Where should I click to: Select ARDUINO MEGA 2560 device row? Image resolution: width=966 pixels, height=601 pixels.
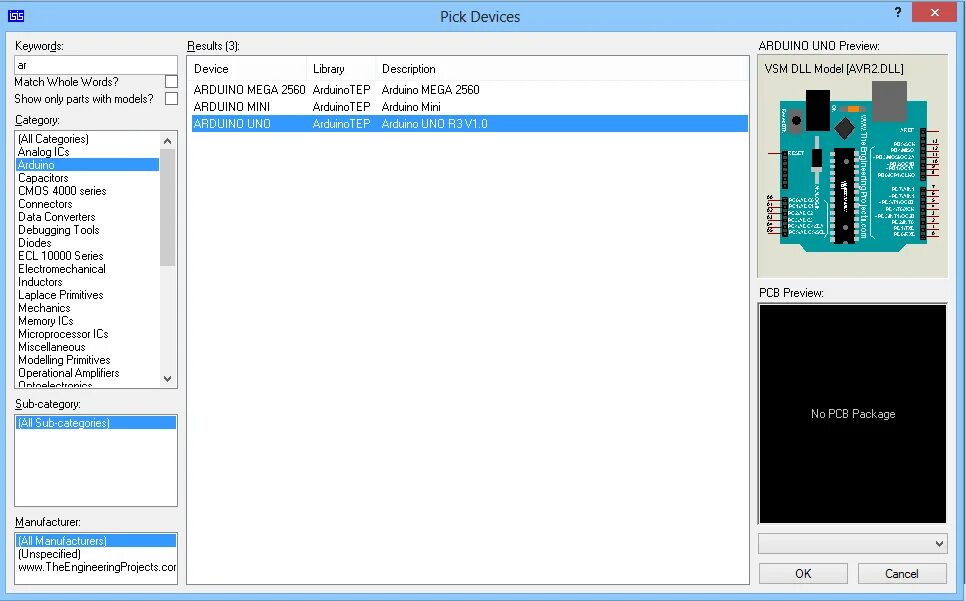click(469, 89)
